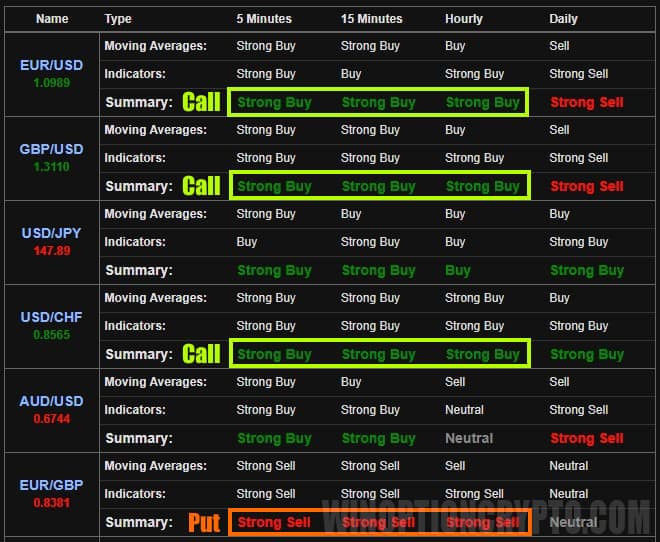This screenshot has width=660, height=542.
Task: Open the EUR/USD currency pair link
Action: point(52,65)
